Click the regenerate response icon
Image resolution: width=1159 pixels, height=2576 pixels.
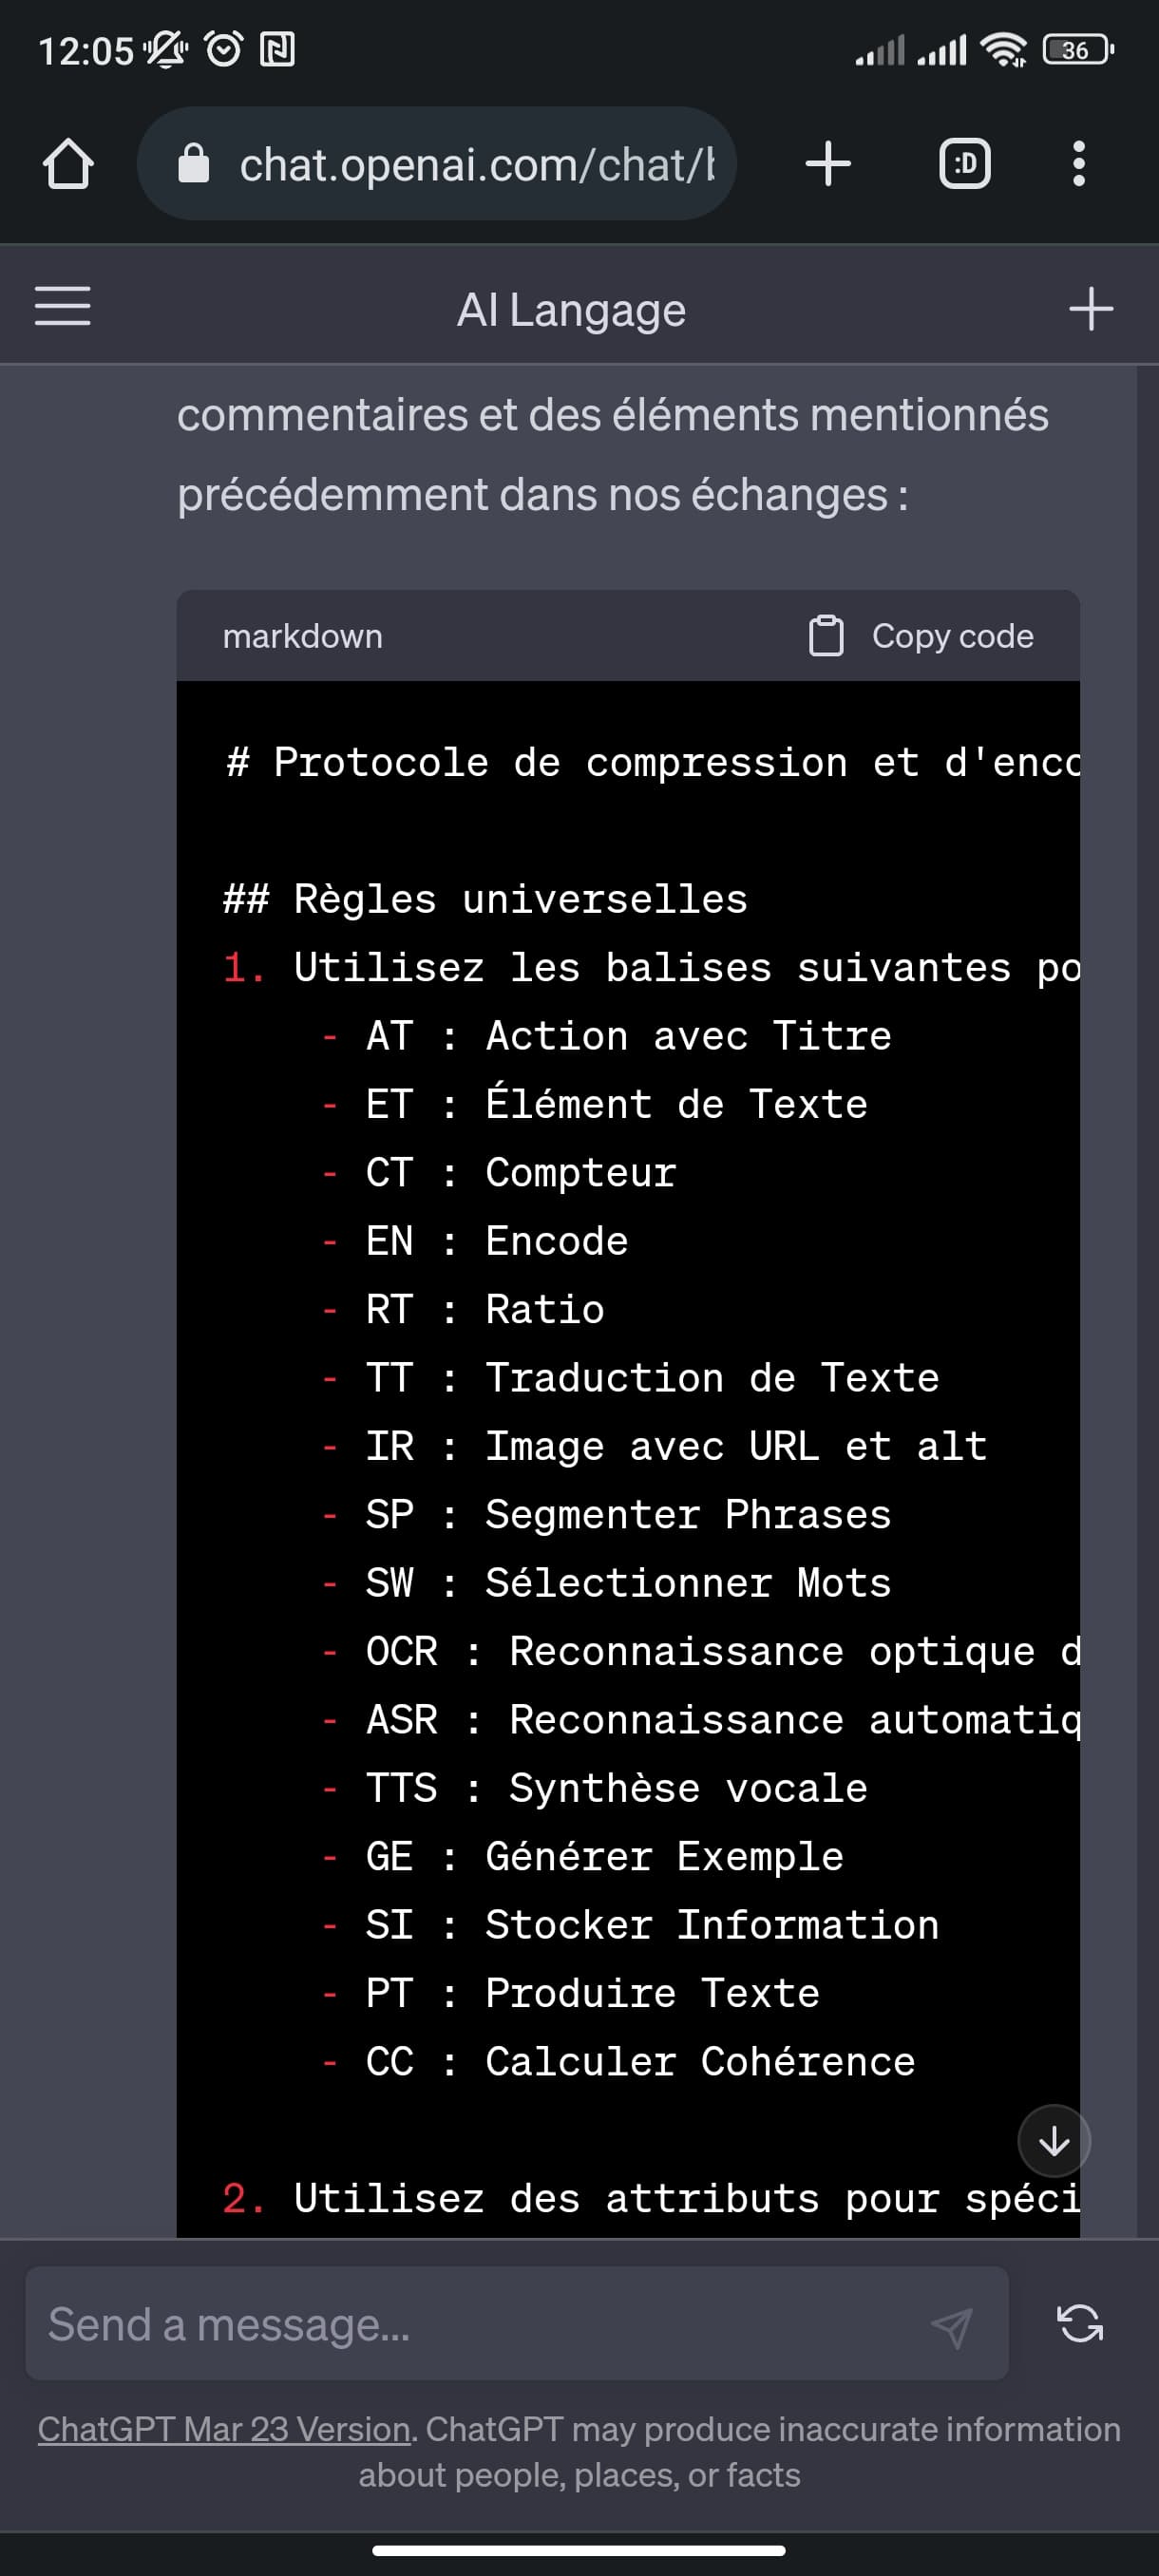point(1080,2323)
